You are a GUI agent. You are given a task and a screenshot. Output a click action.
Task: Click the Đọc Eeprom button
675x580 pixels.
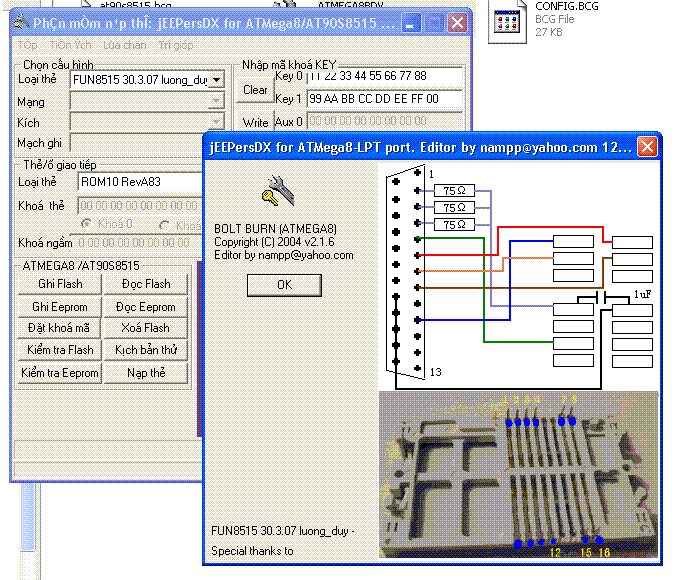[x=146, y=307]
